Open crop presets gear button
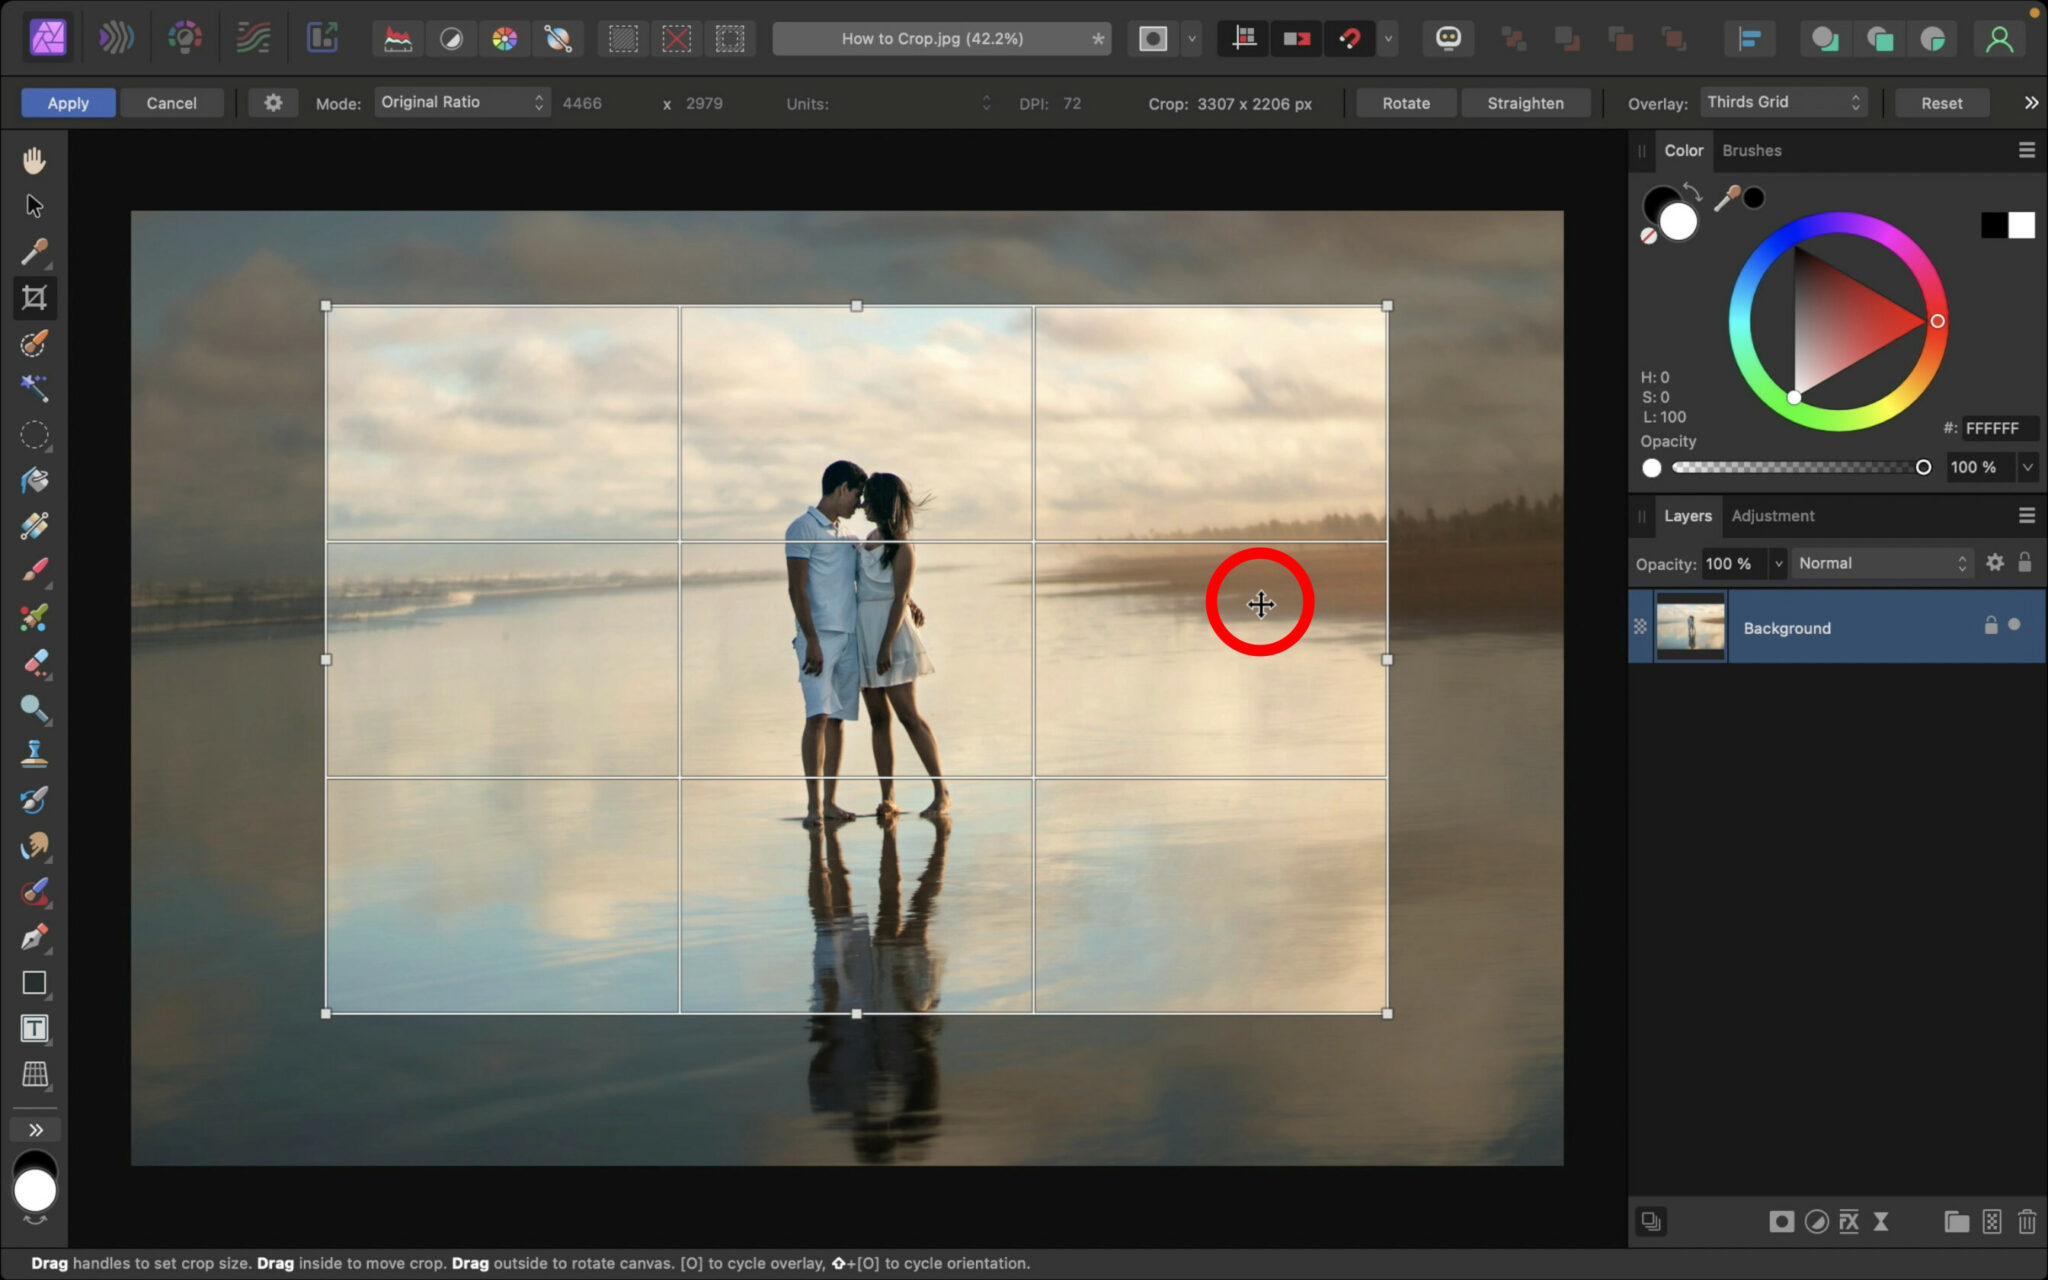This screenshot has height=1280, width=2048. [x=273, y=103]
